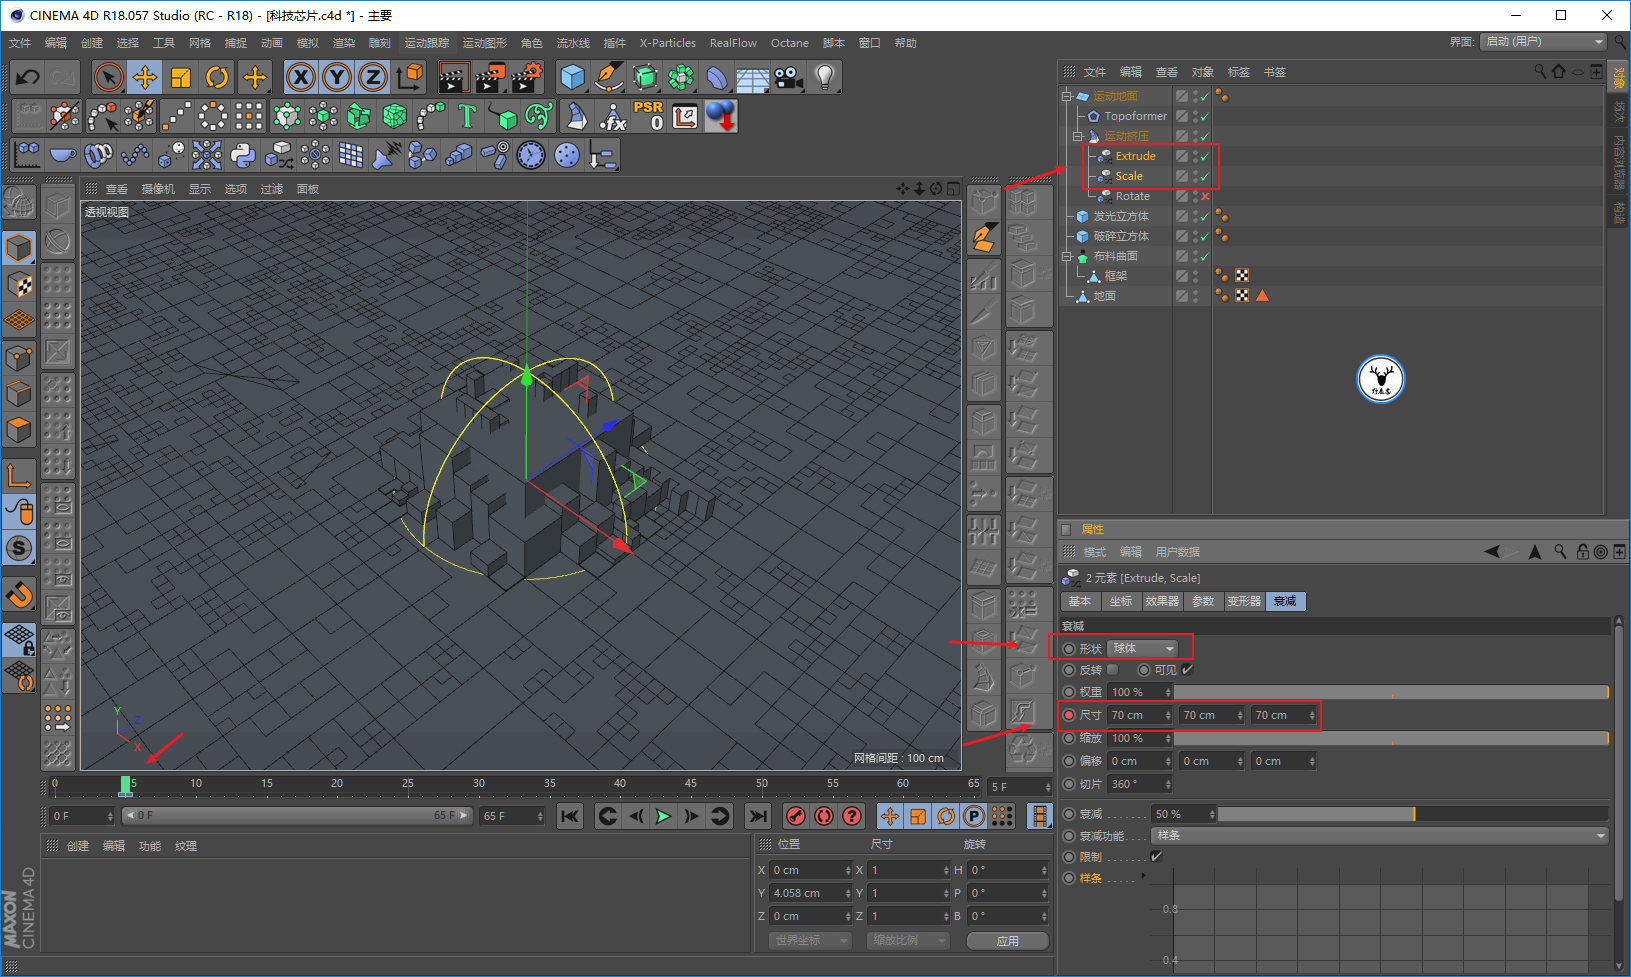Add a Cube primitive object
Image resolution: width=1631 pixels, height=977 pixels.
point(572,77)
